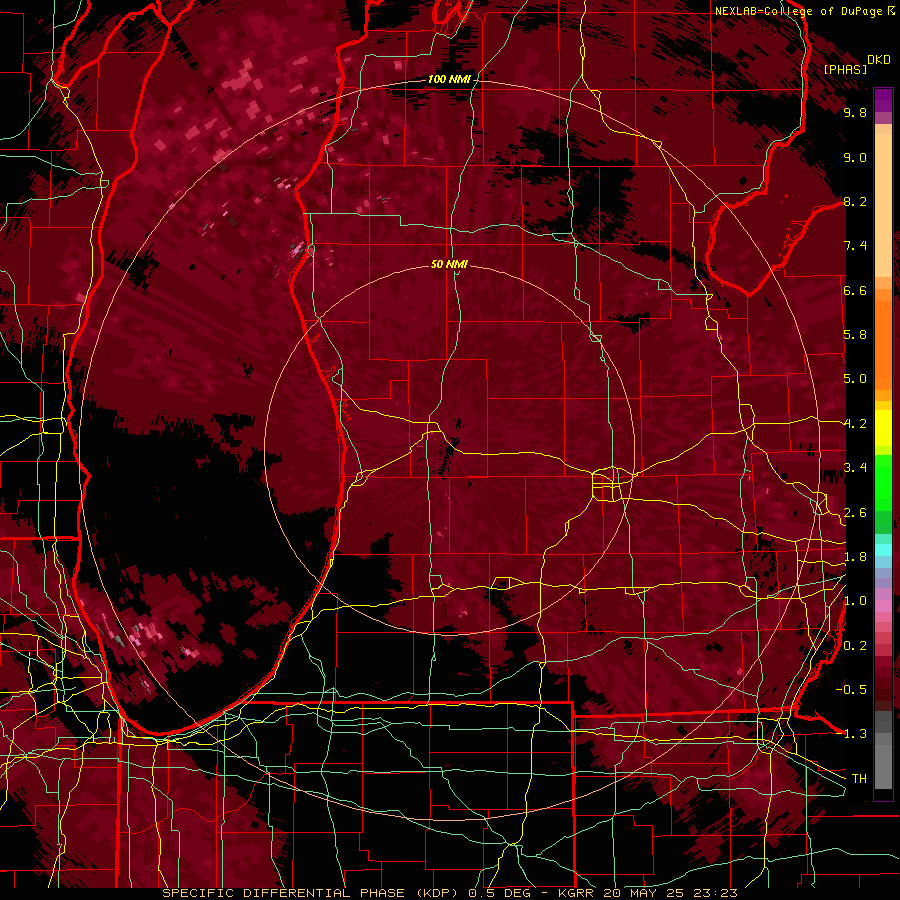Click the purple top band of color scale

pyautogui.click(x=883, y=100)
